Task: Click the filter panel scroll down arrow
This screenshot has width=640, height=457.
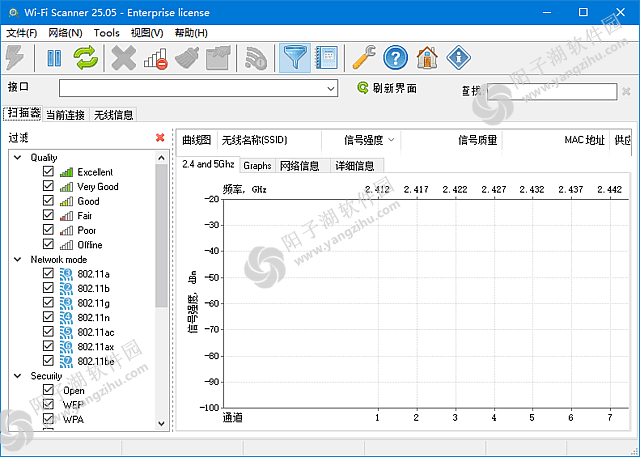Action: pos(162,424)
